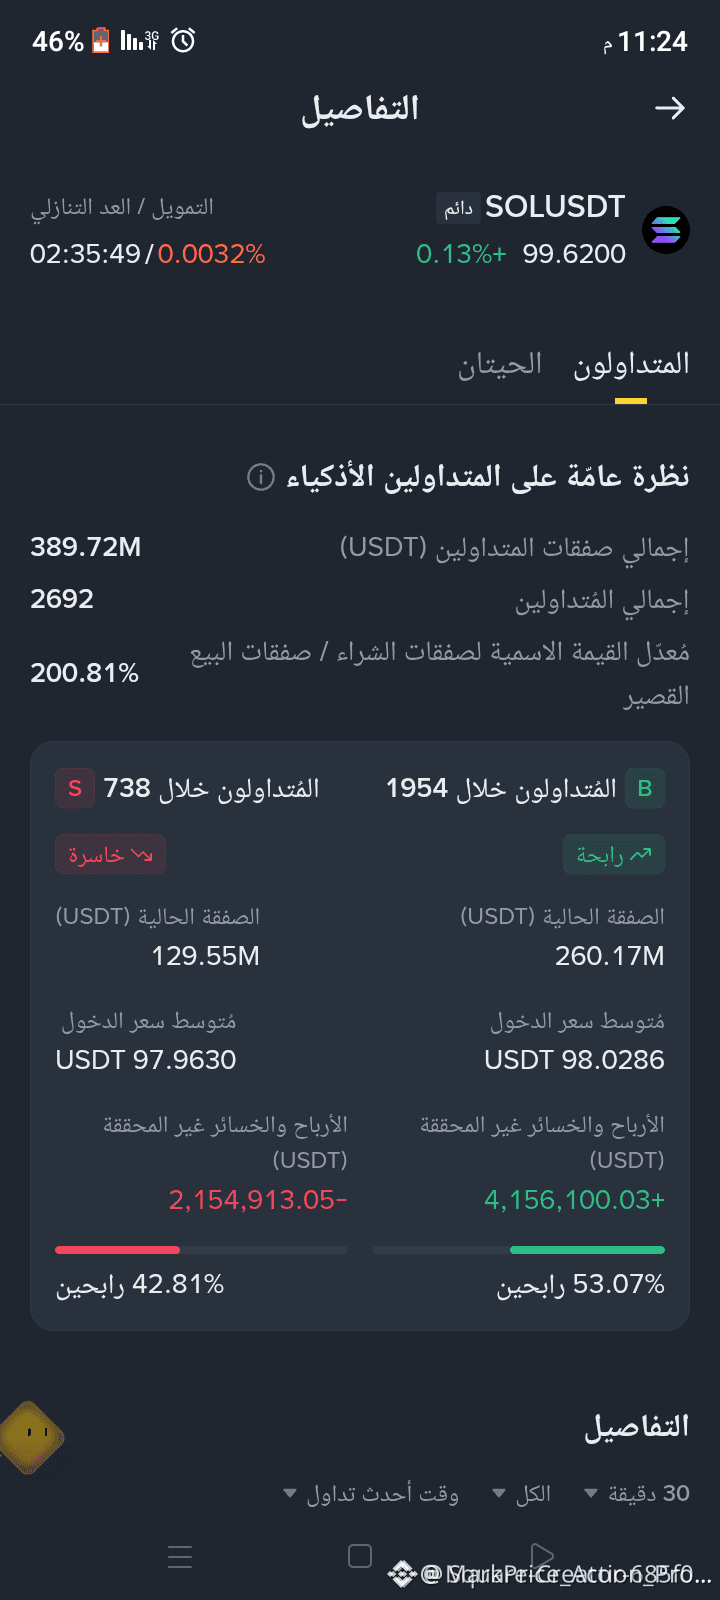720x1600 pixels.
Task: Tap the floating yellow mascot icon
Action: [x=32, y=1437]
